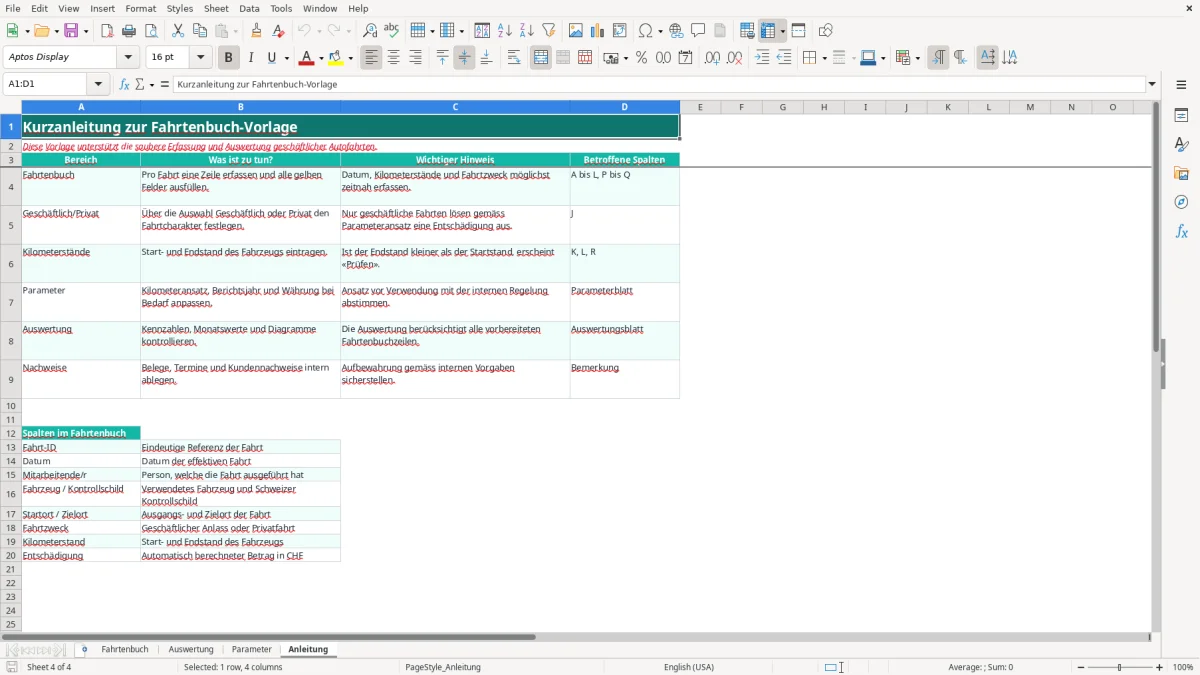Increase the cell indent
This screenshot has height=675, width=1200.
click(x=762, y=58)
